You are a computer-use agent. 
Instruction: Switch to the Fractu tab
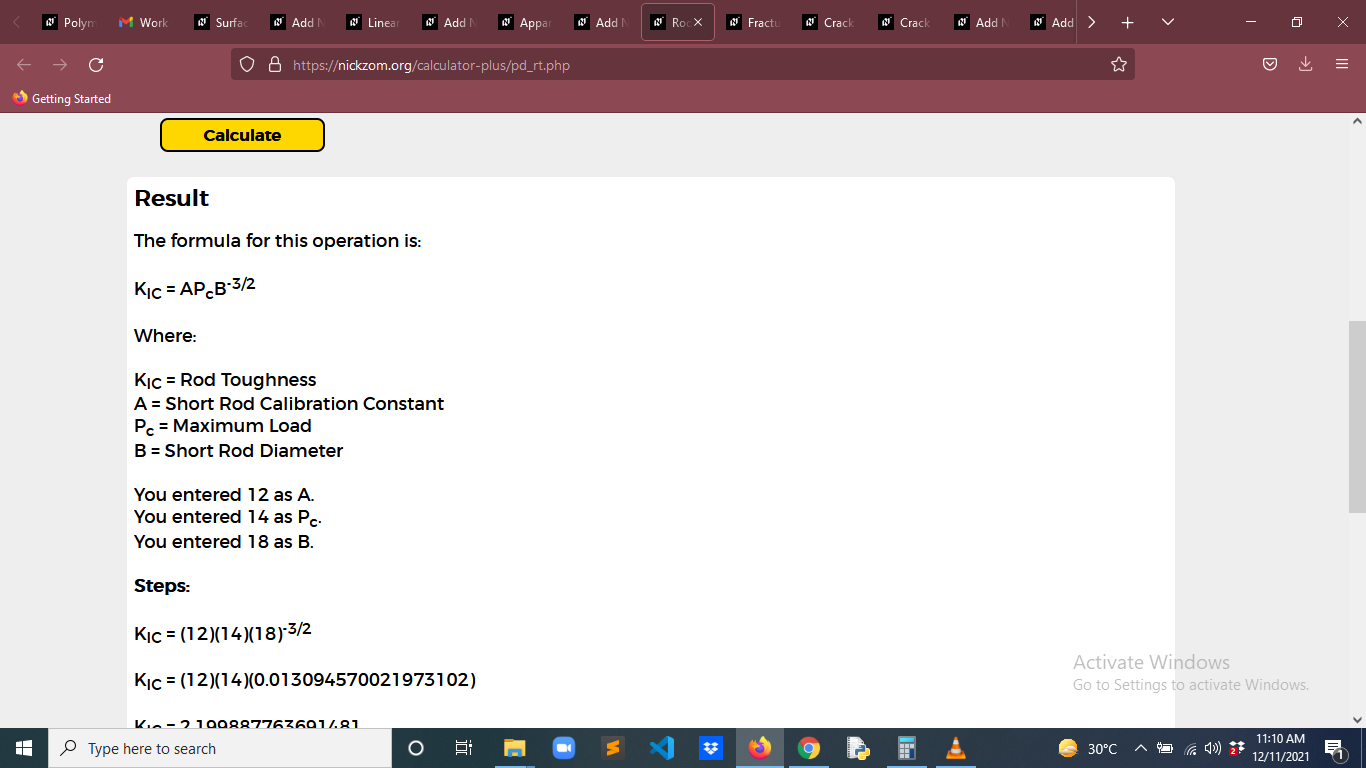point(754,22)
